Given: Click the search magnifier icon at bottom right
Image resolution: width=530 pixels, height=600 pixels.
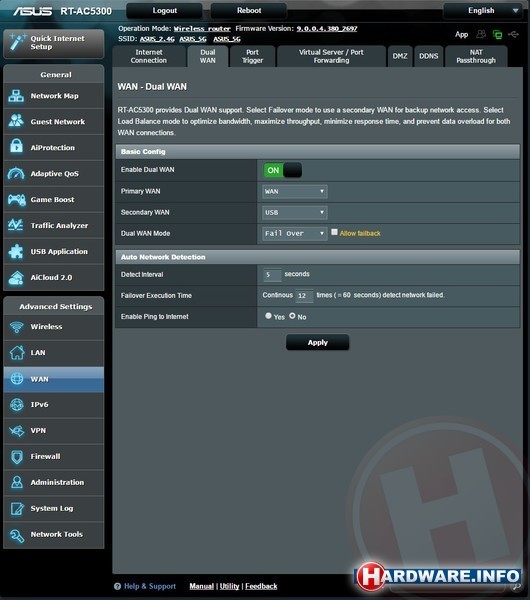Looking at the screenshot, I should point(516,586).
